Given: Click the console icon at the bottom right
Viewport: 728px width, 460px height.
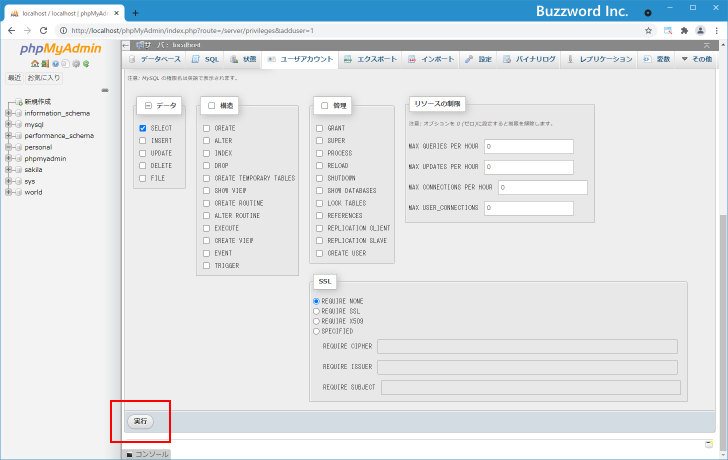Looking at the screenshot, I should click(709, 444).
